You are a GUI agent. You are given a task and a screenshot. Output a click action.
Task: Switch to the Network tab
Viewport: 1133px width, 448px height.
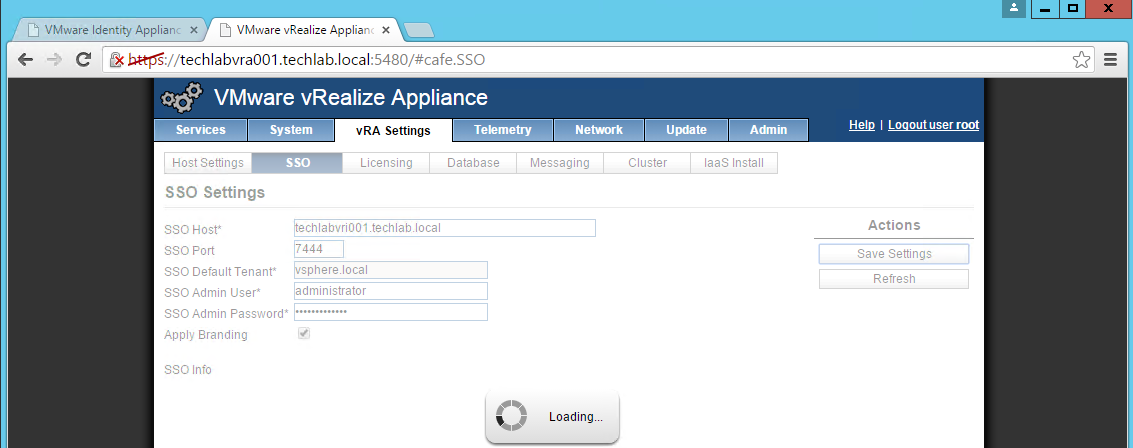pos(599,130)
